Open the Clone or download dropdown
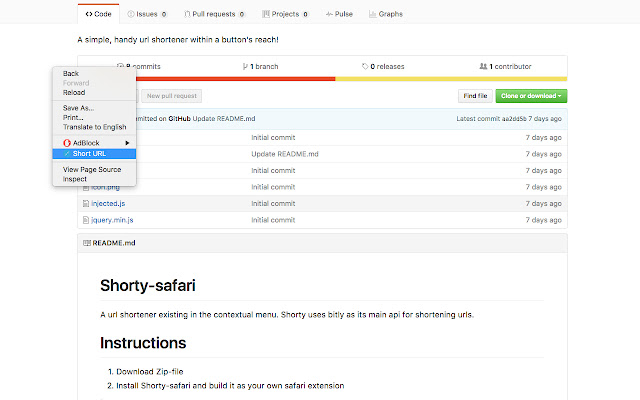 [531, 96]
